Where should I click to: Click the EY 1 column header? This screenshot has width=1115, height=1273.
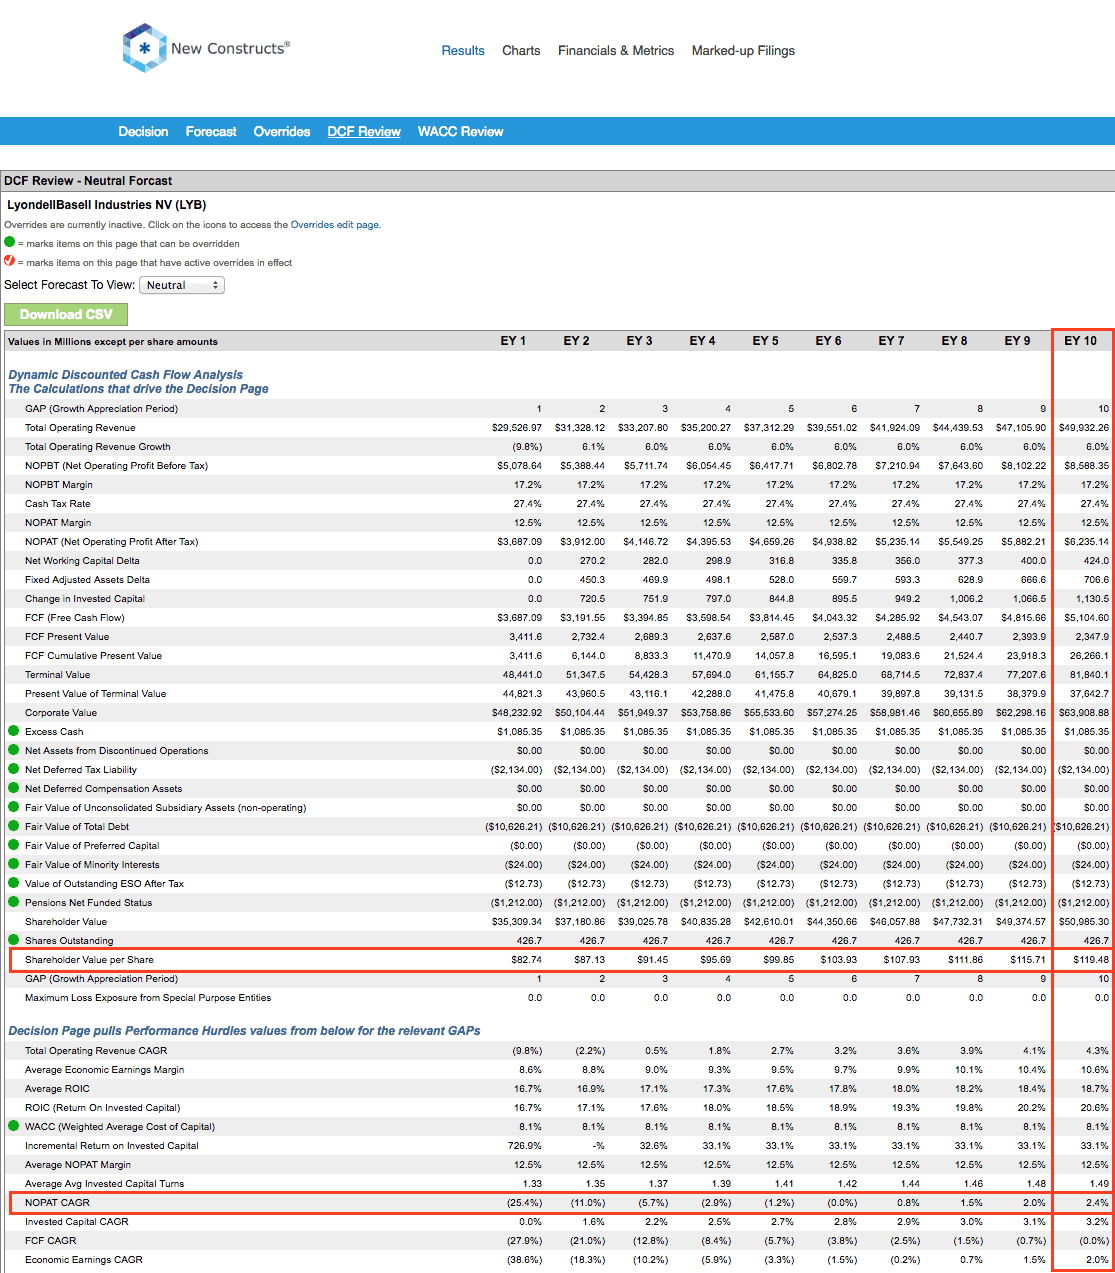[513, 341]
